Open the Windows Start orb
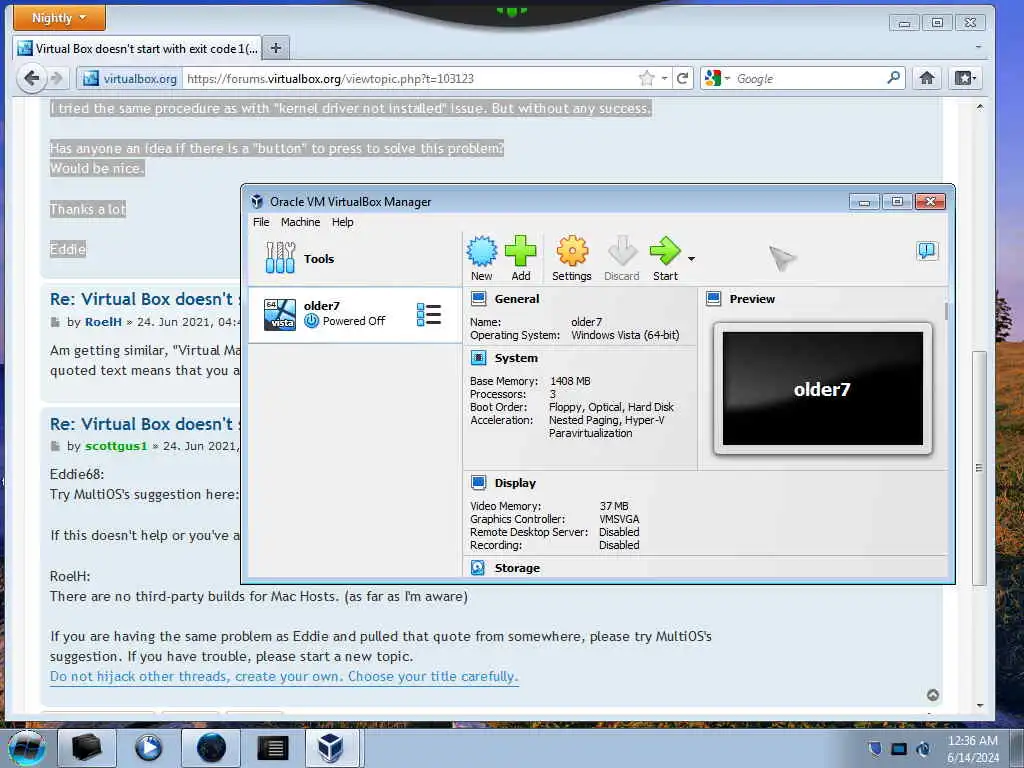Viewport: 1024px width, 768px height. pyautogui.click(x=27, y=747)
